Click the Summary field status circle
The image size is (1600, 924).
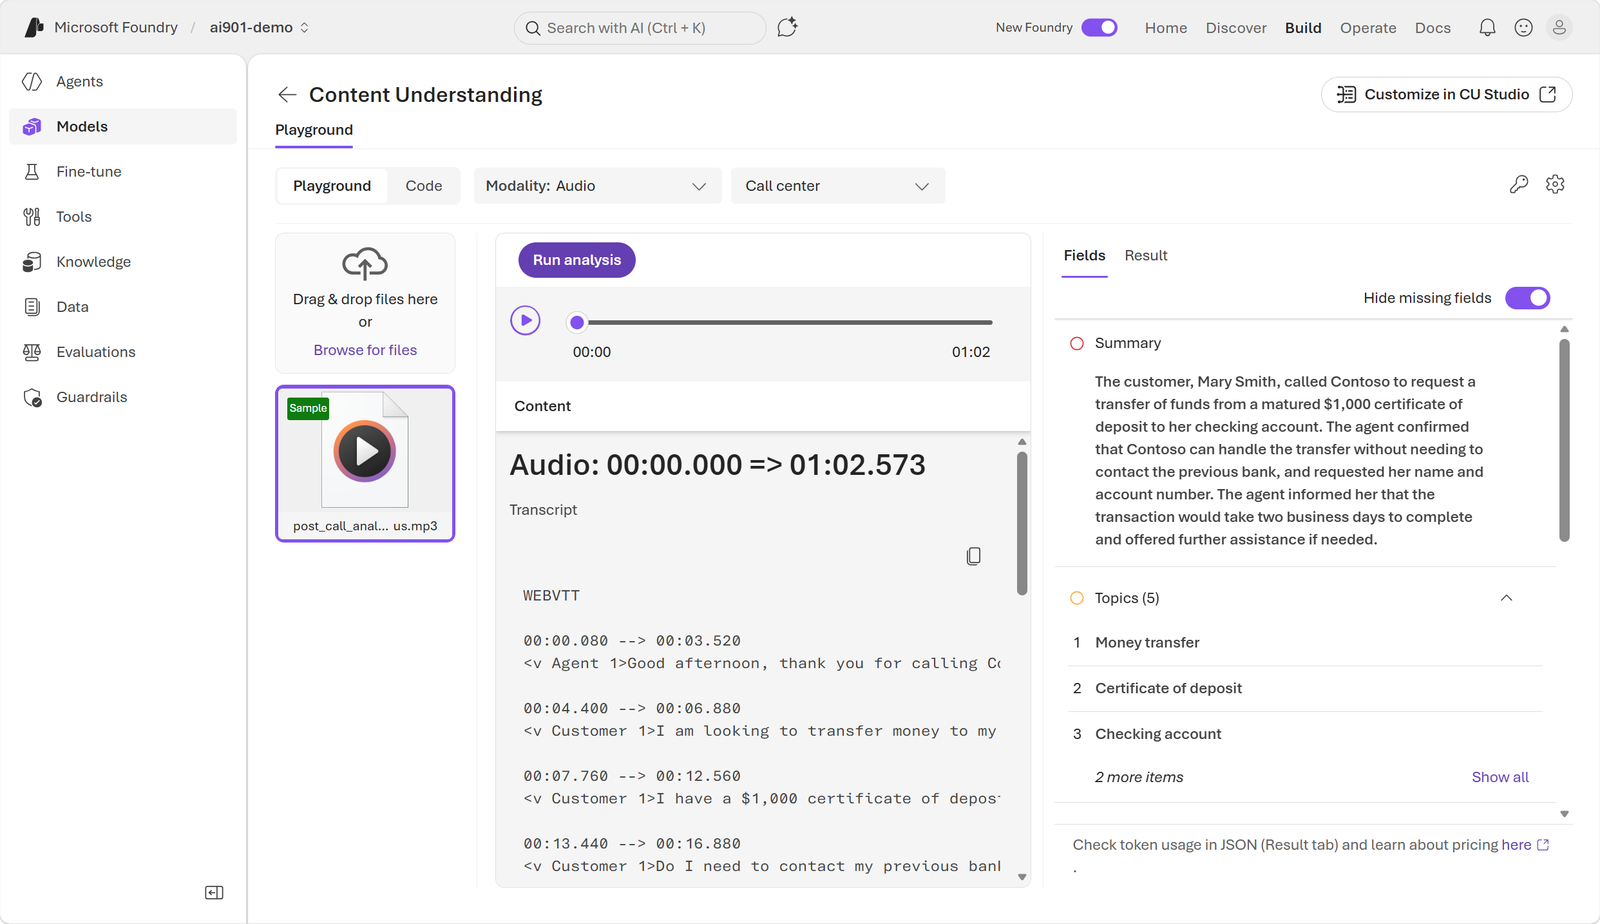click(1077, 343)
